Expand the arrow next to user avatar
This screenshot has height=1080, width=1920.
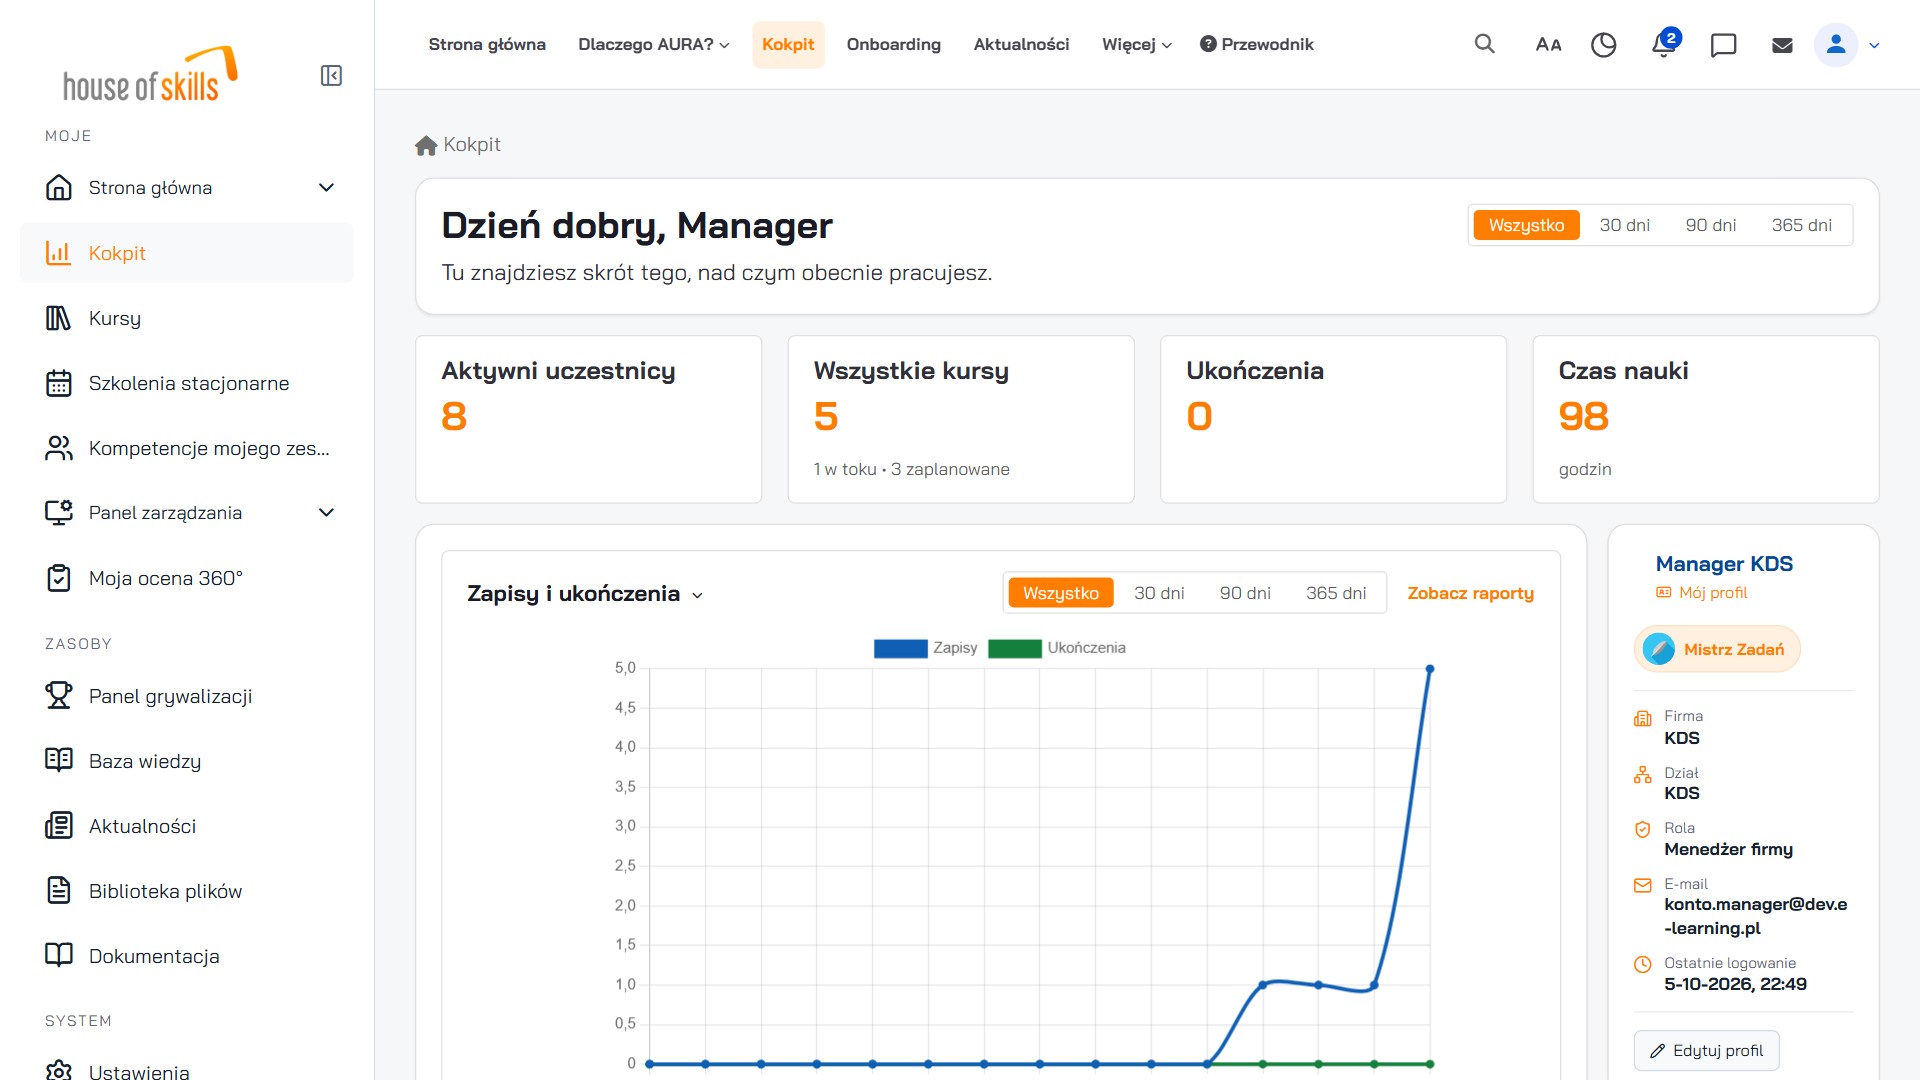[x=1874, y=45]
